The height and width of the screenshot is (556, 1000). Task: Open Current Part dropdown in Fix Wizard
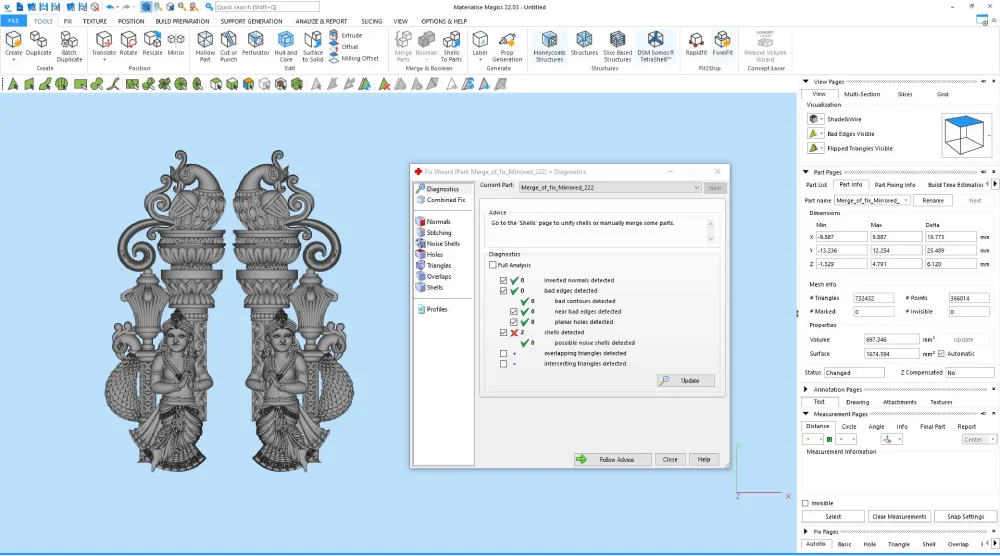(610, 187)
